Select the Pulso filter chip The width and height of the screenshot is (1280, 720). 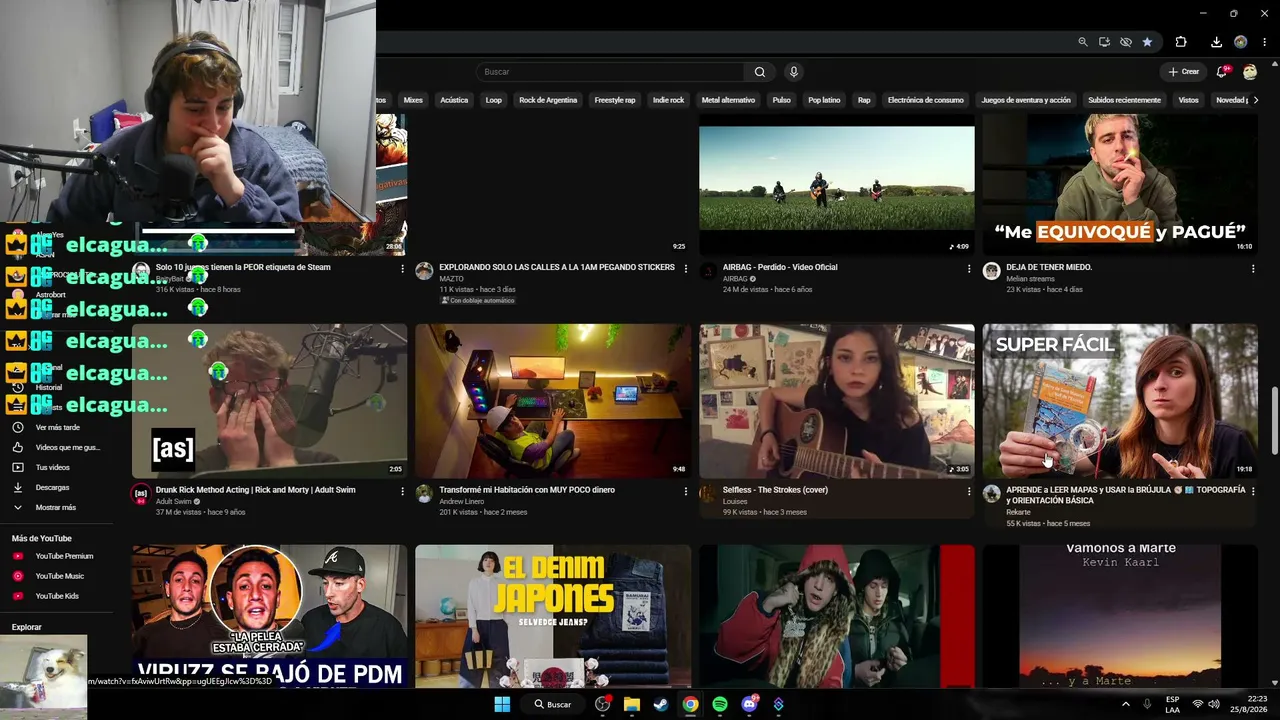(782, 100)
